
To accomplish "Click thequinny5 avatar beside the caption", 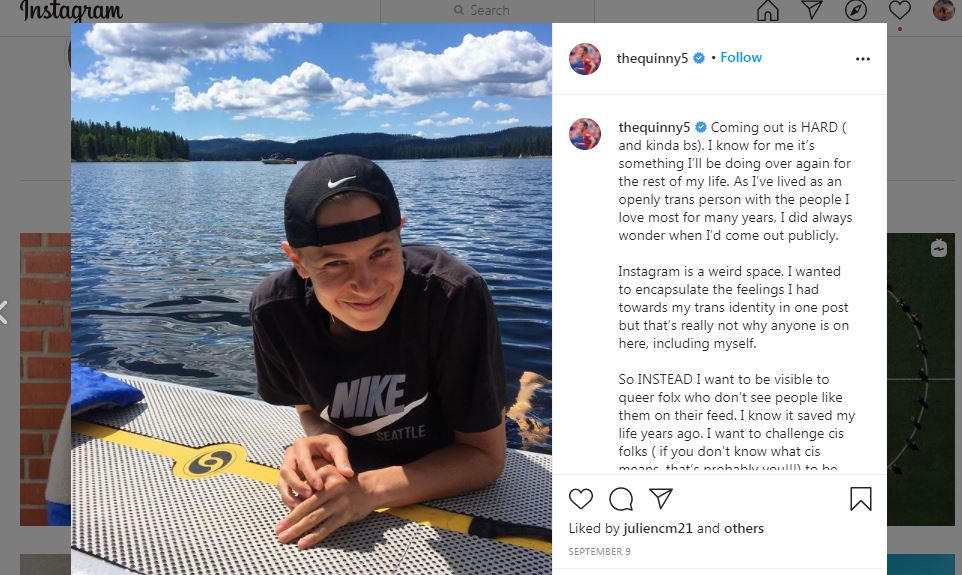I will point(585,134).
